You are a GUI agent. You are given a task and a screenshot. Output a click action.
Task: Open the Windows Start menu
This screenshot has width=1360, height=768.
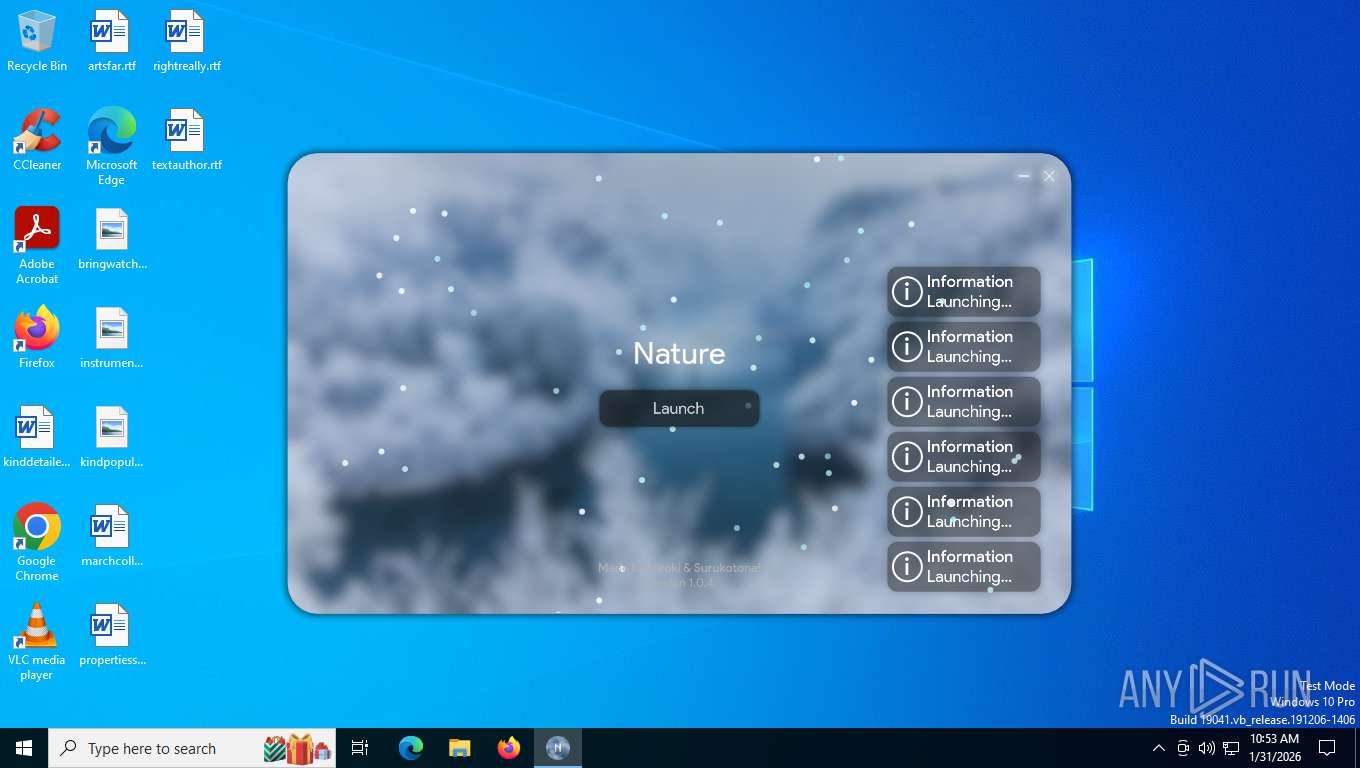click(24, 748)
